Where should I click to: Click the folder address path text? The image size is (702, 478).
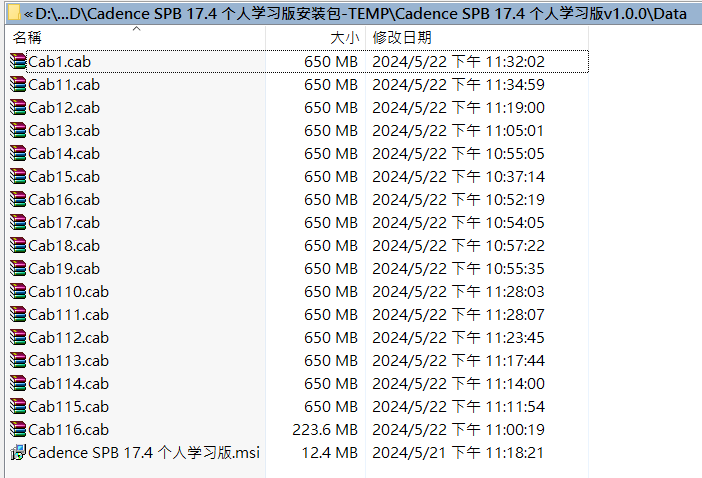click(361, 13)
